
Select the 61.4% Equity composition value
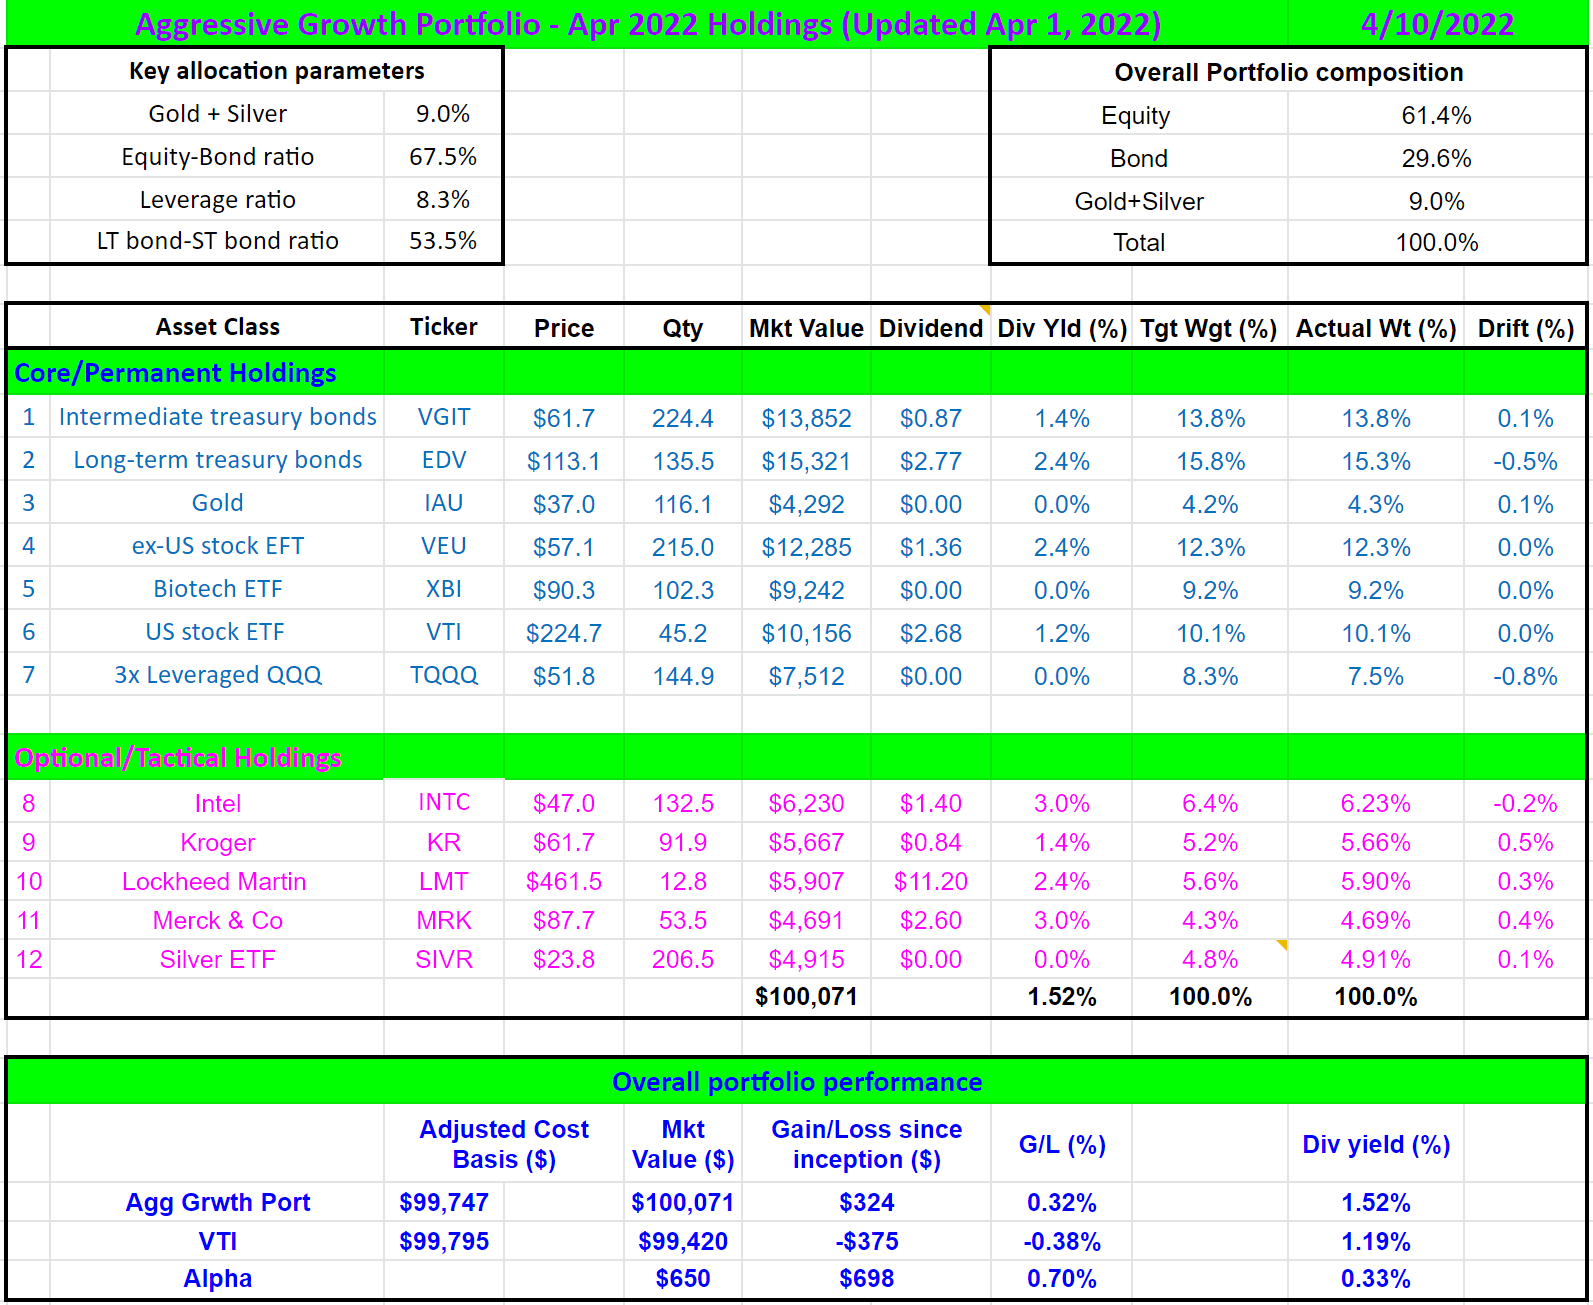[1436, 116]
